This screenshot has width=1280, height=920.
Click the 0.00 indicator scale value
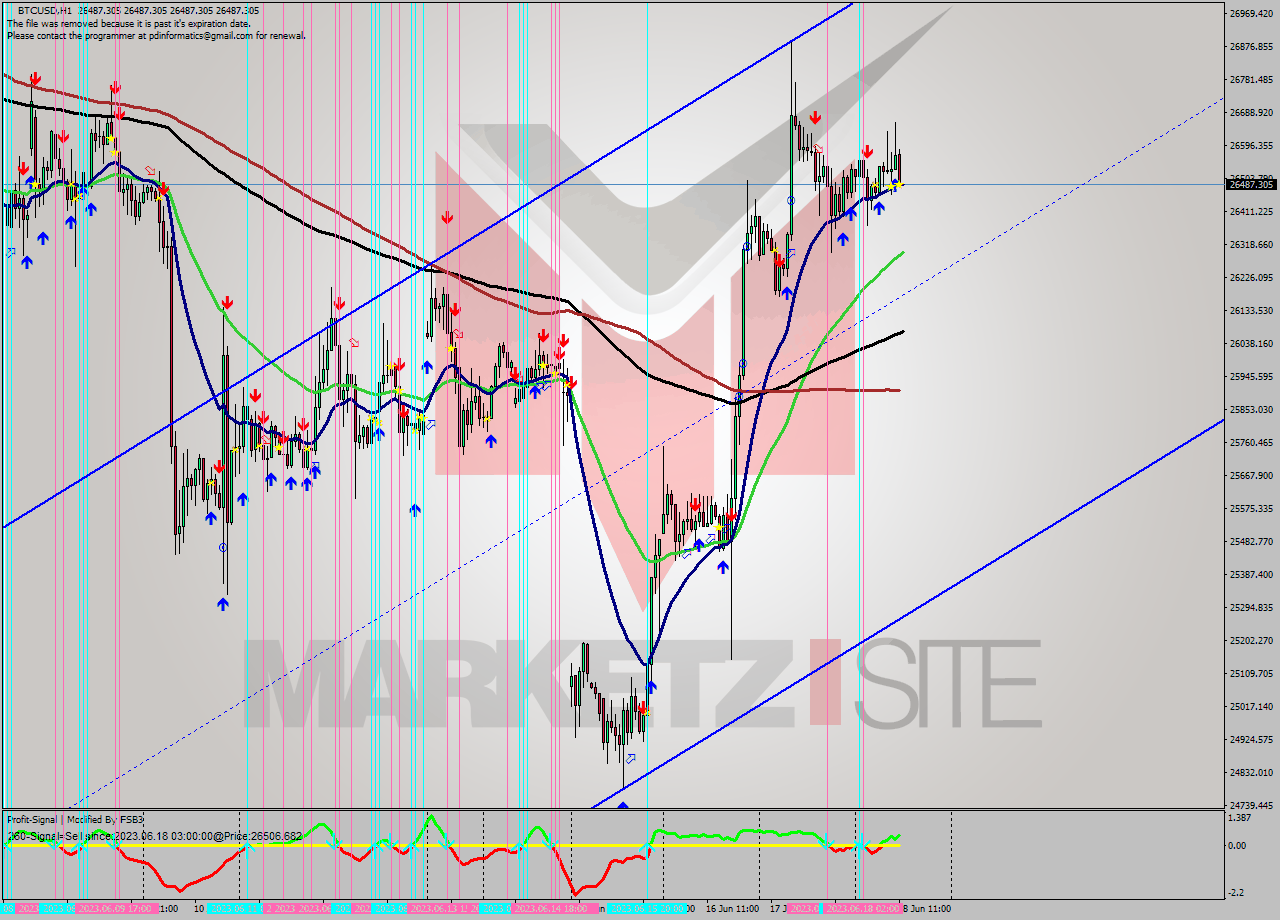click(1239, 846)
